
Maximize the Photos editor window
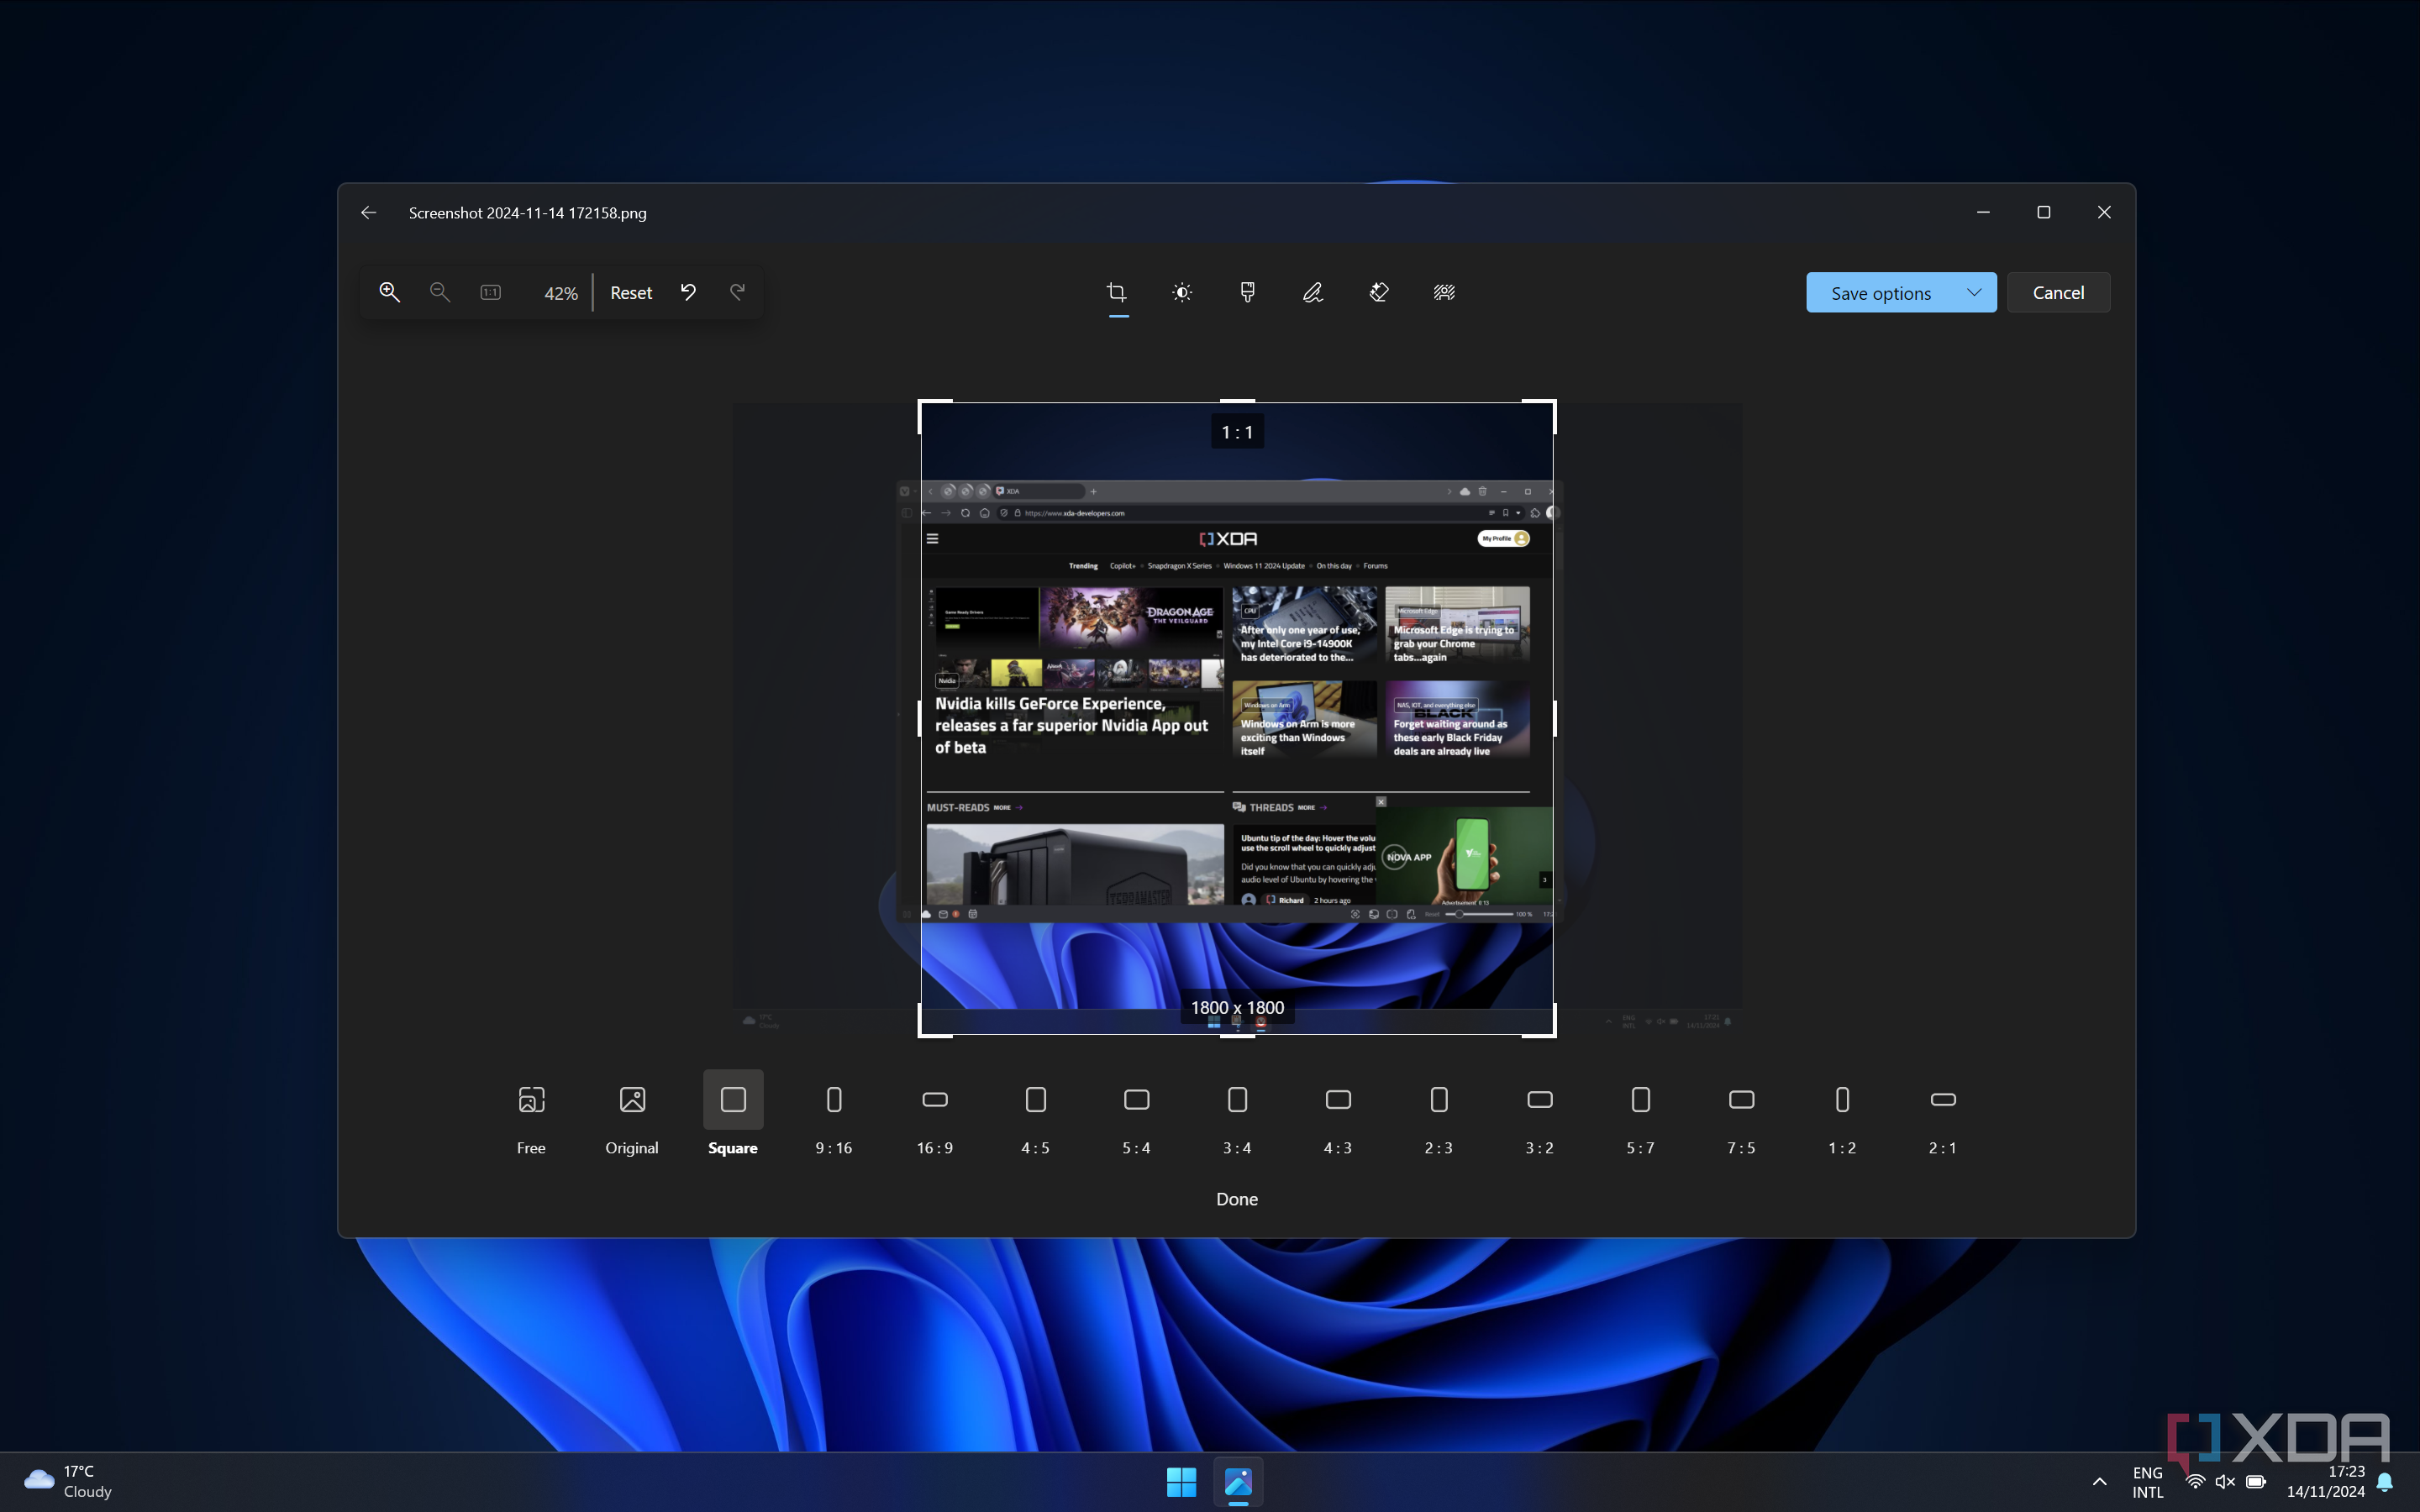(x=2044, y=212)
